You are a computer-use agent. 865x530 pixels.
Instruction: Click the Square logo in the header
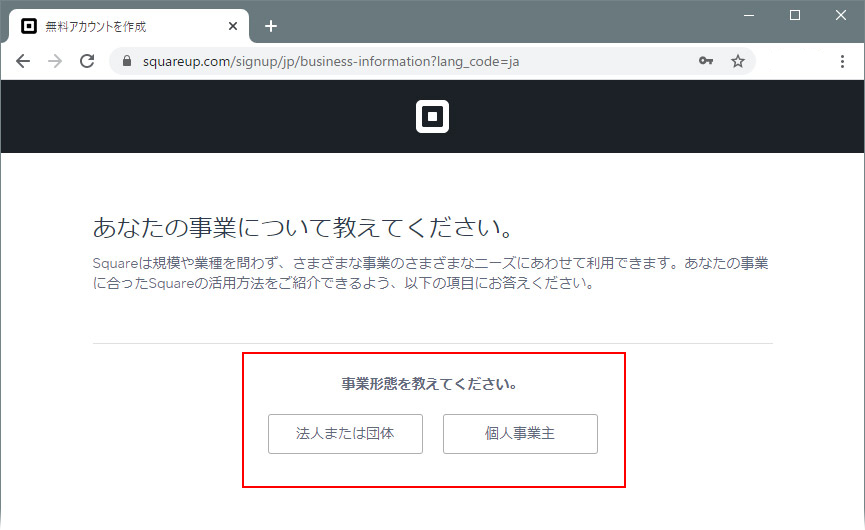pos(432,117)
